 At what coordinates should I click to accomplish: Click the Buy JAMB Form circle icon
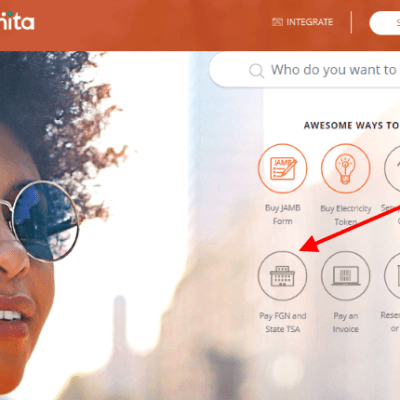coord(282,168)
